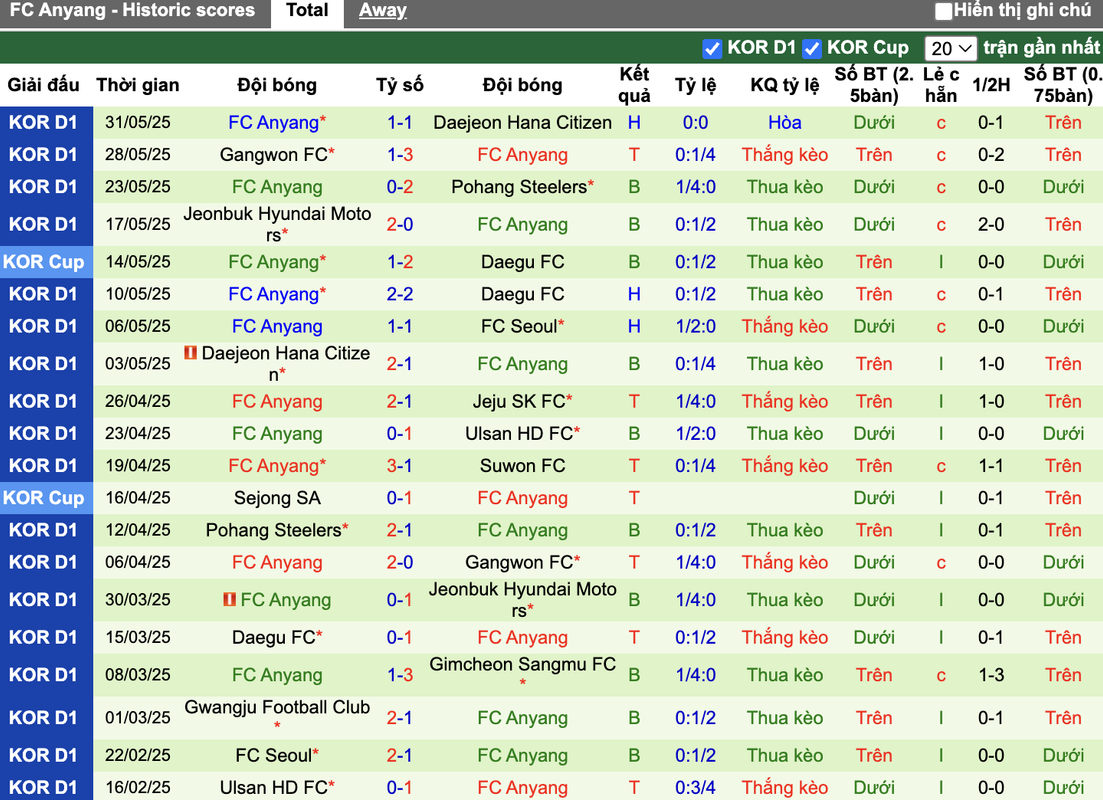Open Jeonbuk Hyundai Motors link in 17/05/25 row
The width and height of the screenshot is (1103, 800).
277,224
